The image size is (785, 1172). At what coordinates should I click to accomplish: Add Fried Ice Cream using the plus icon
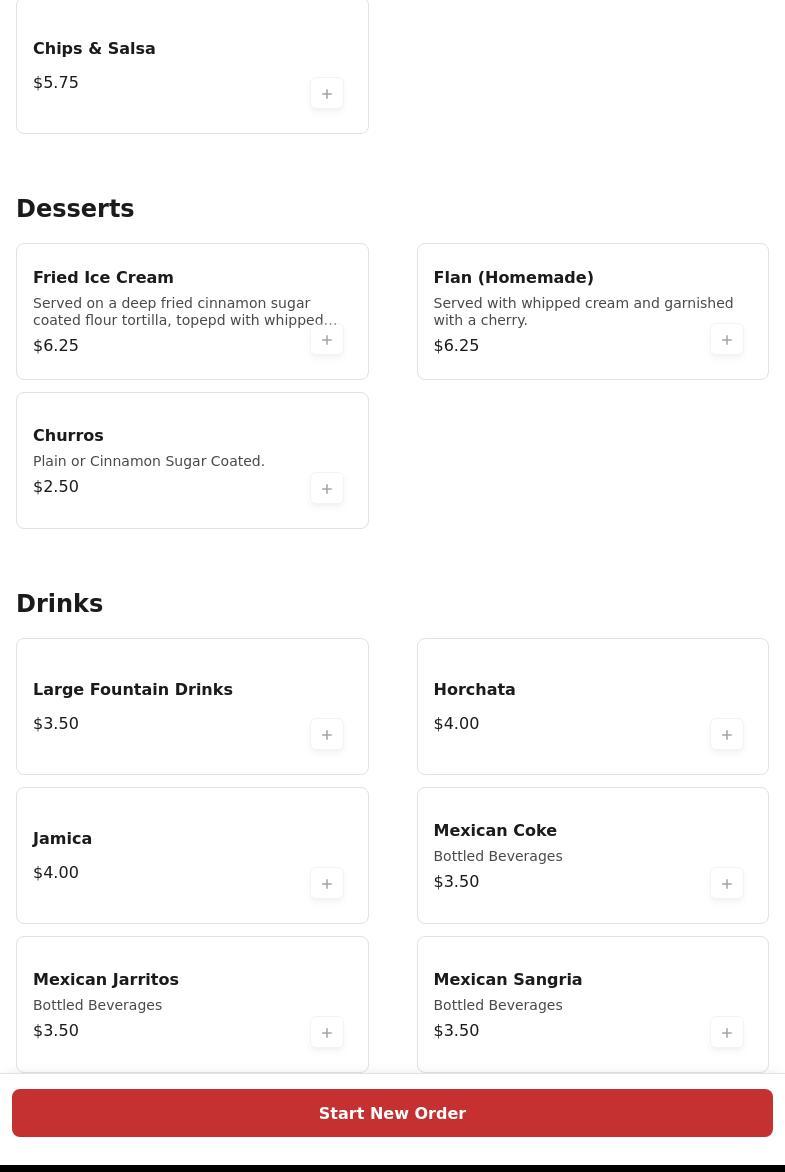[x=327, y=339]
